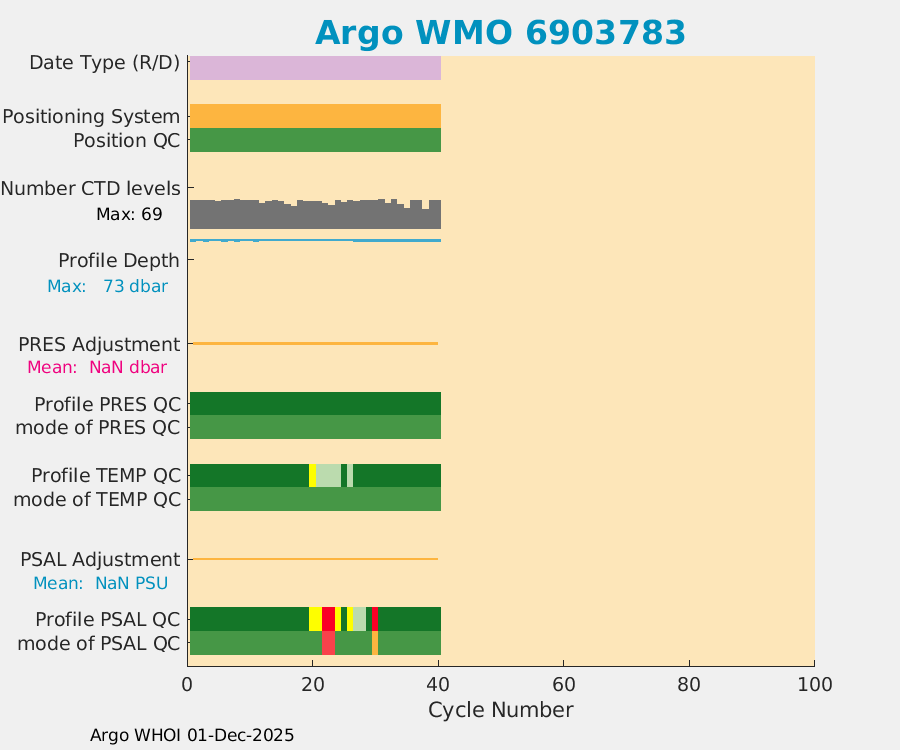Screen dimensions: 900x750
Task: Click the Argo WMO 6903783 chart title
Action: pos(500,32)
